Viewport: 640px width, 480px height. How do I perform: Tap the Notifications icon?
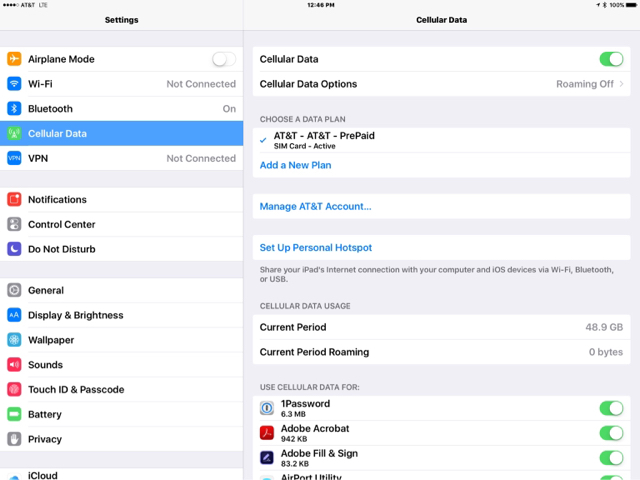[x=14, y=200]
